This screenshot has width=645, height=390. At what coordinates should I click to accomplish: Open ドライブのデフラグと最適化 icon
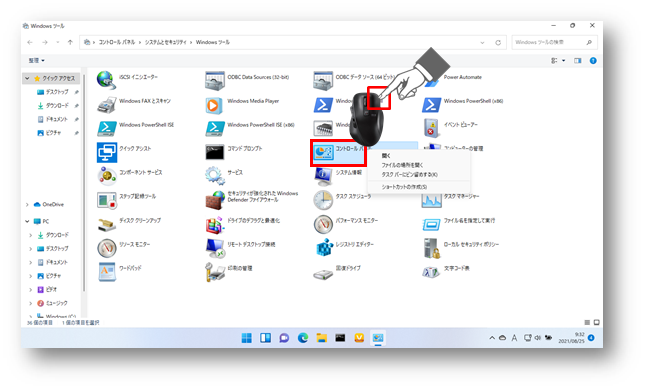click(215, 224)
